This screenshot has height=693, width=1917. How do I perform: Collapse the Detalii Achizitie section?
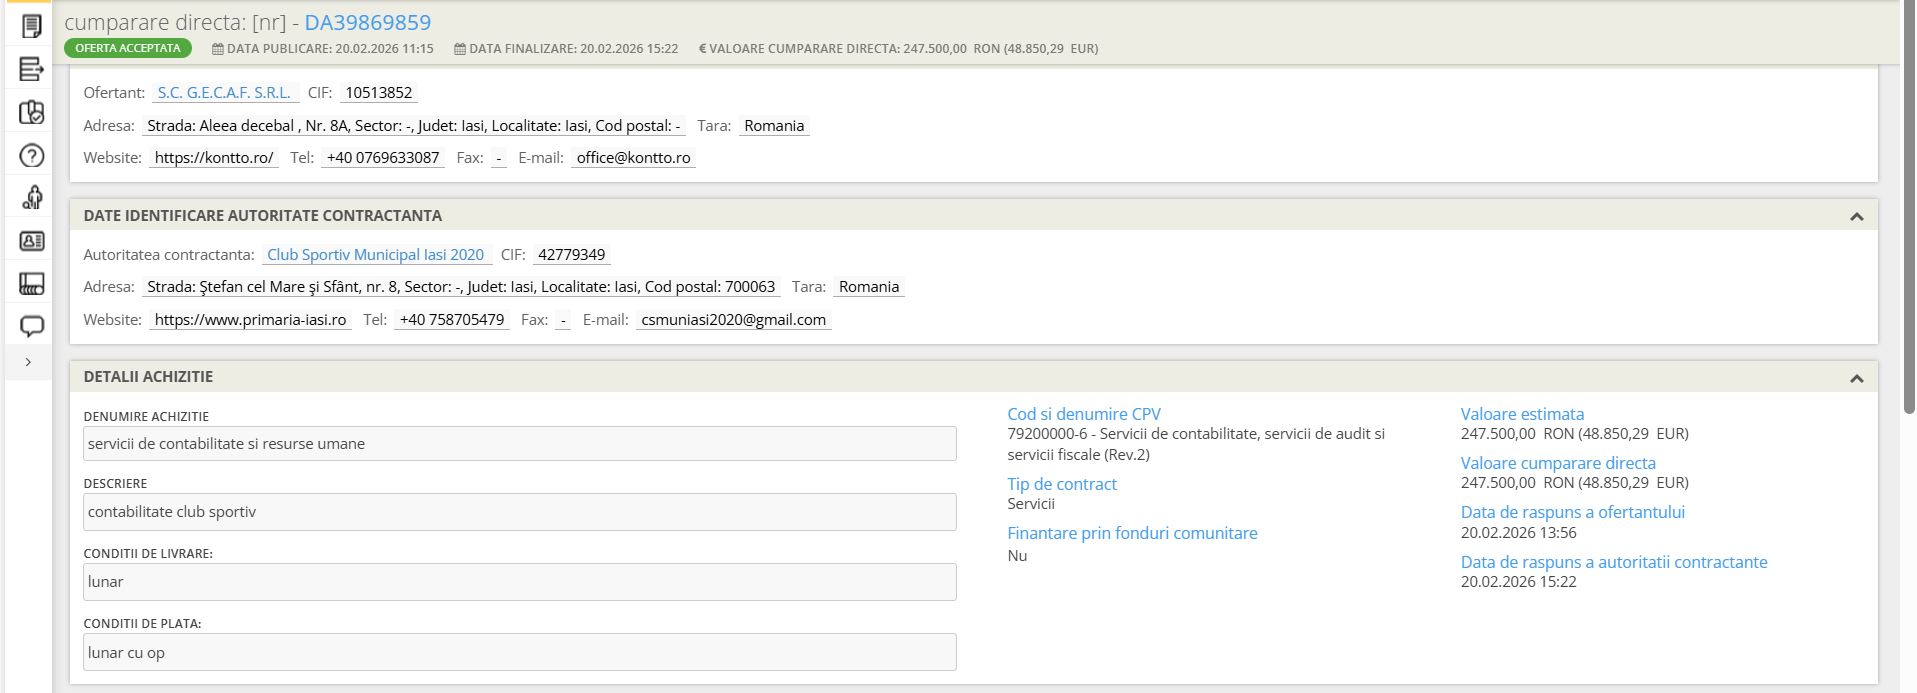1856,378
